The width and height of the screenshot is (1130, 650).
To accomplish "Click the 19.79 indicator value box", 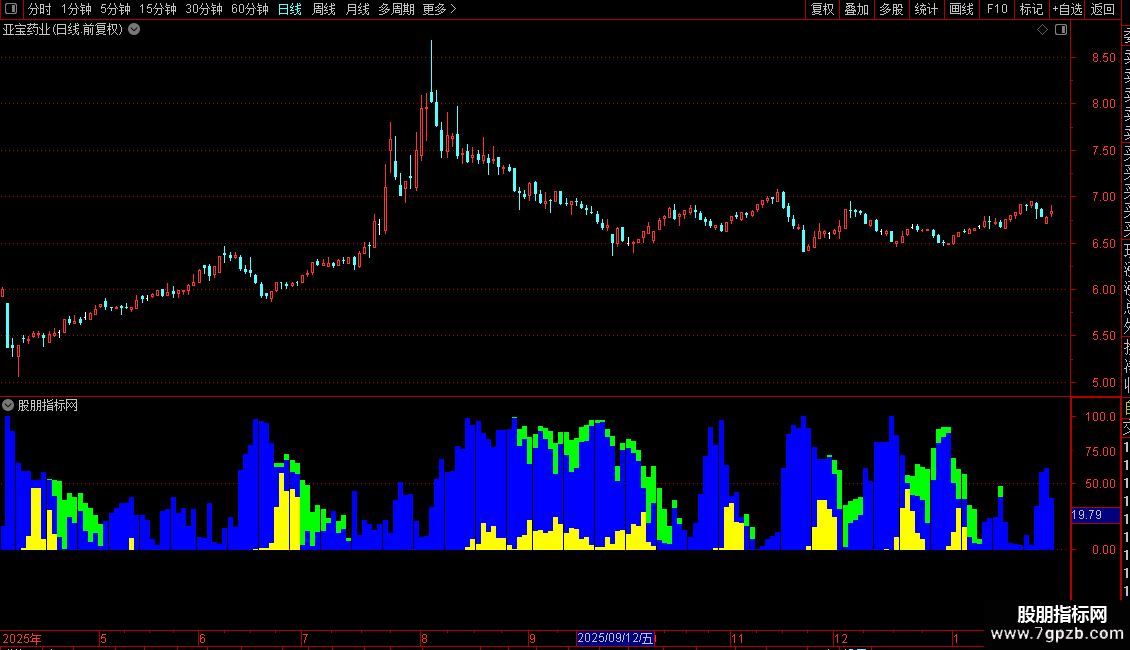I will 1095,515.
